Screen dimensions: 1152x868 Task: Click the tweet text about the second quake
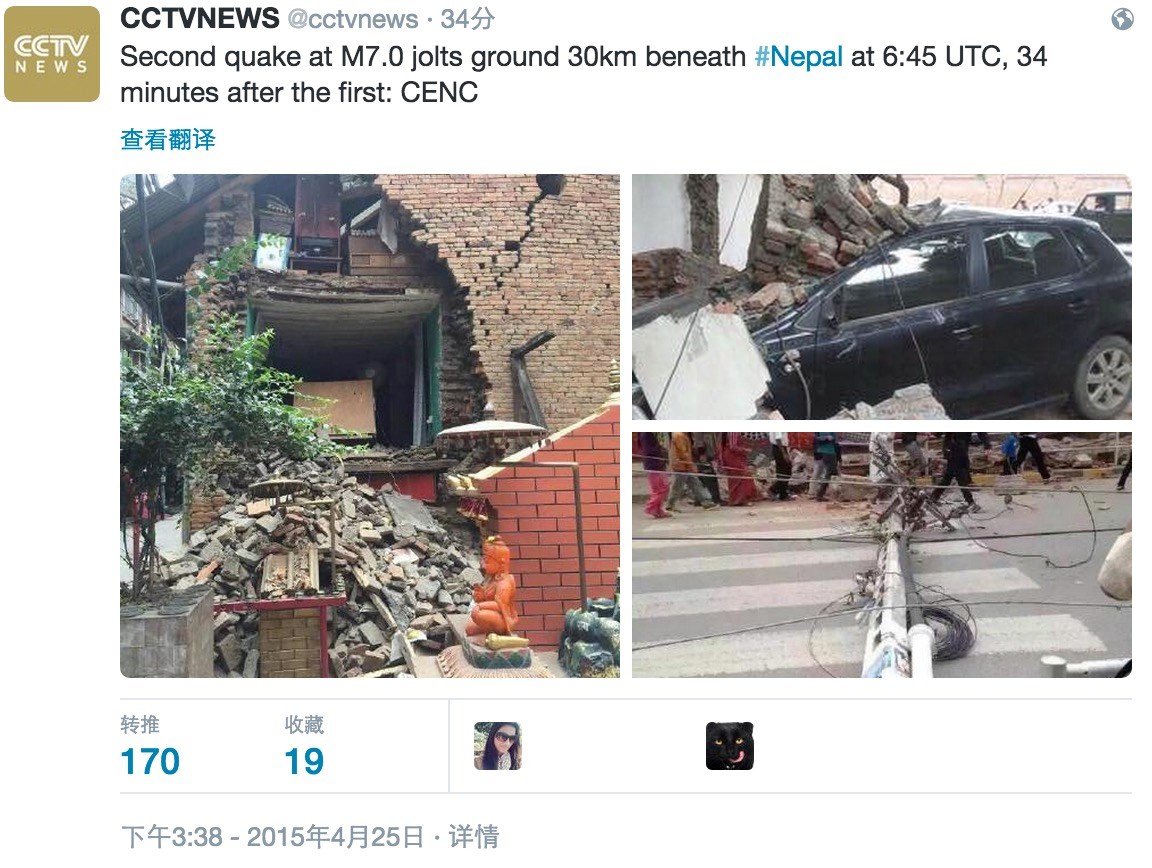click(583, 74)
